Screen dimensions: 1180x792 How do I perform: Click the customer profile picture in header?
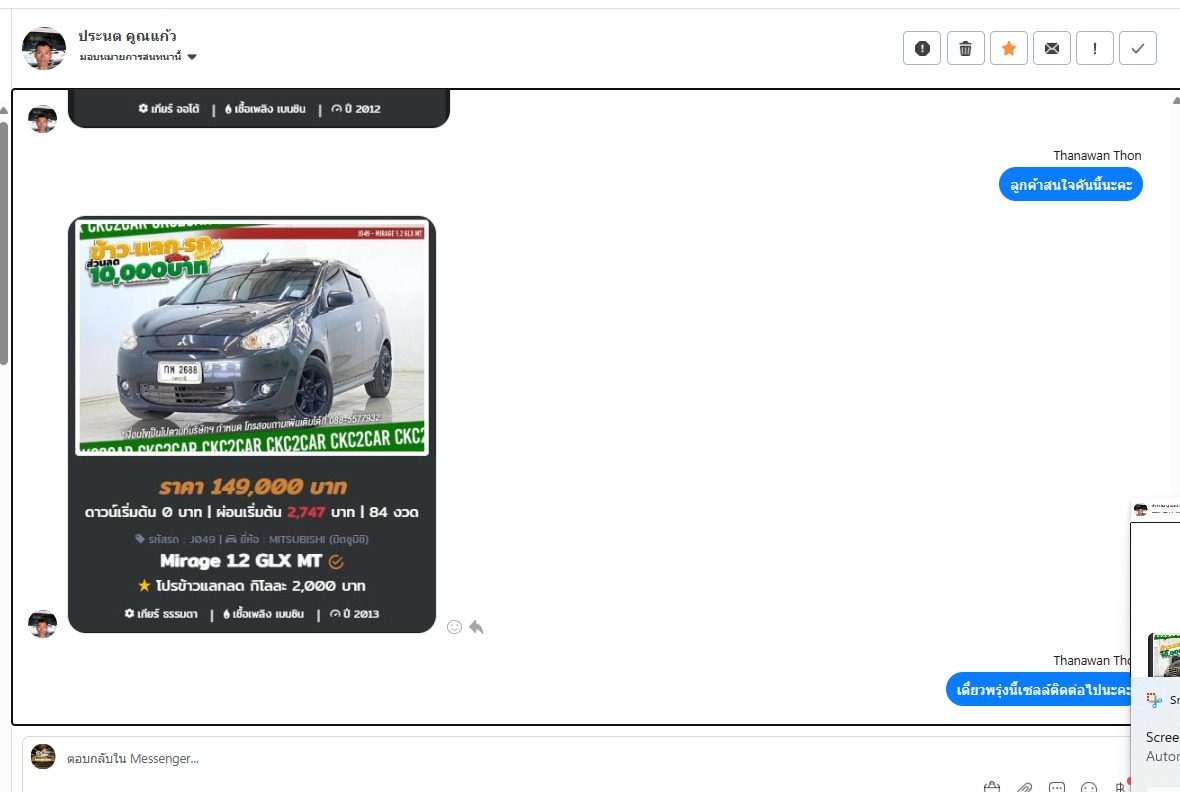[x=44, y=48]
